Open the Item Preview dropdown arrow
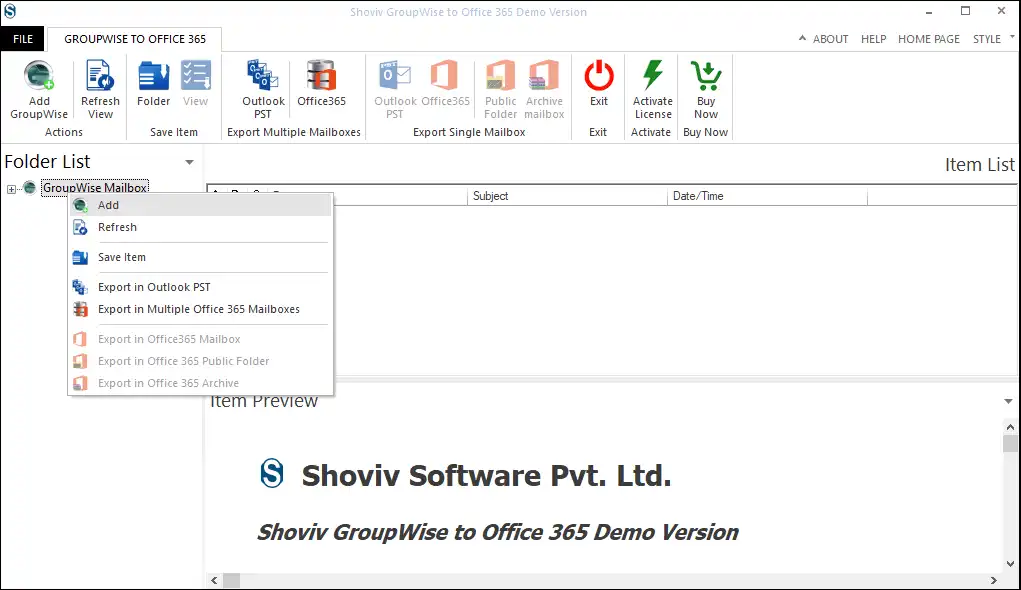1021x590 pixels. click(x=1009, y=402)
